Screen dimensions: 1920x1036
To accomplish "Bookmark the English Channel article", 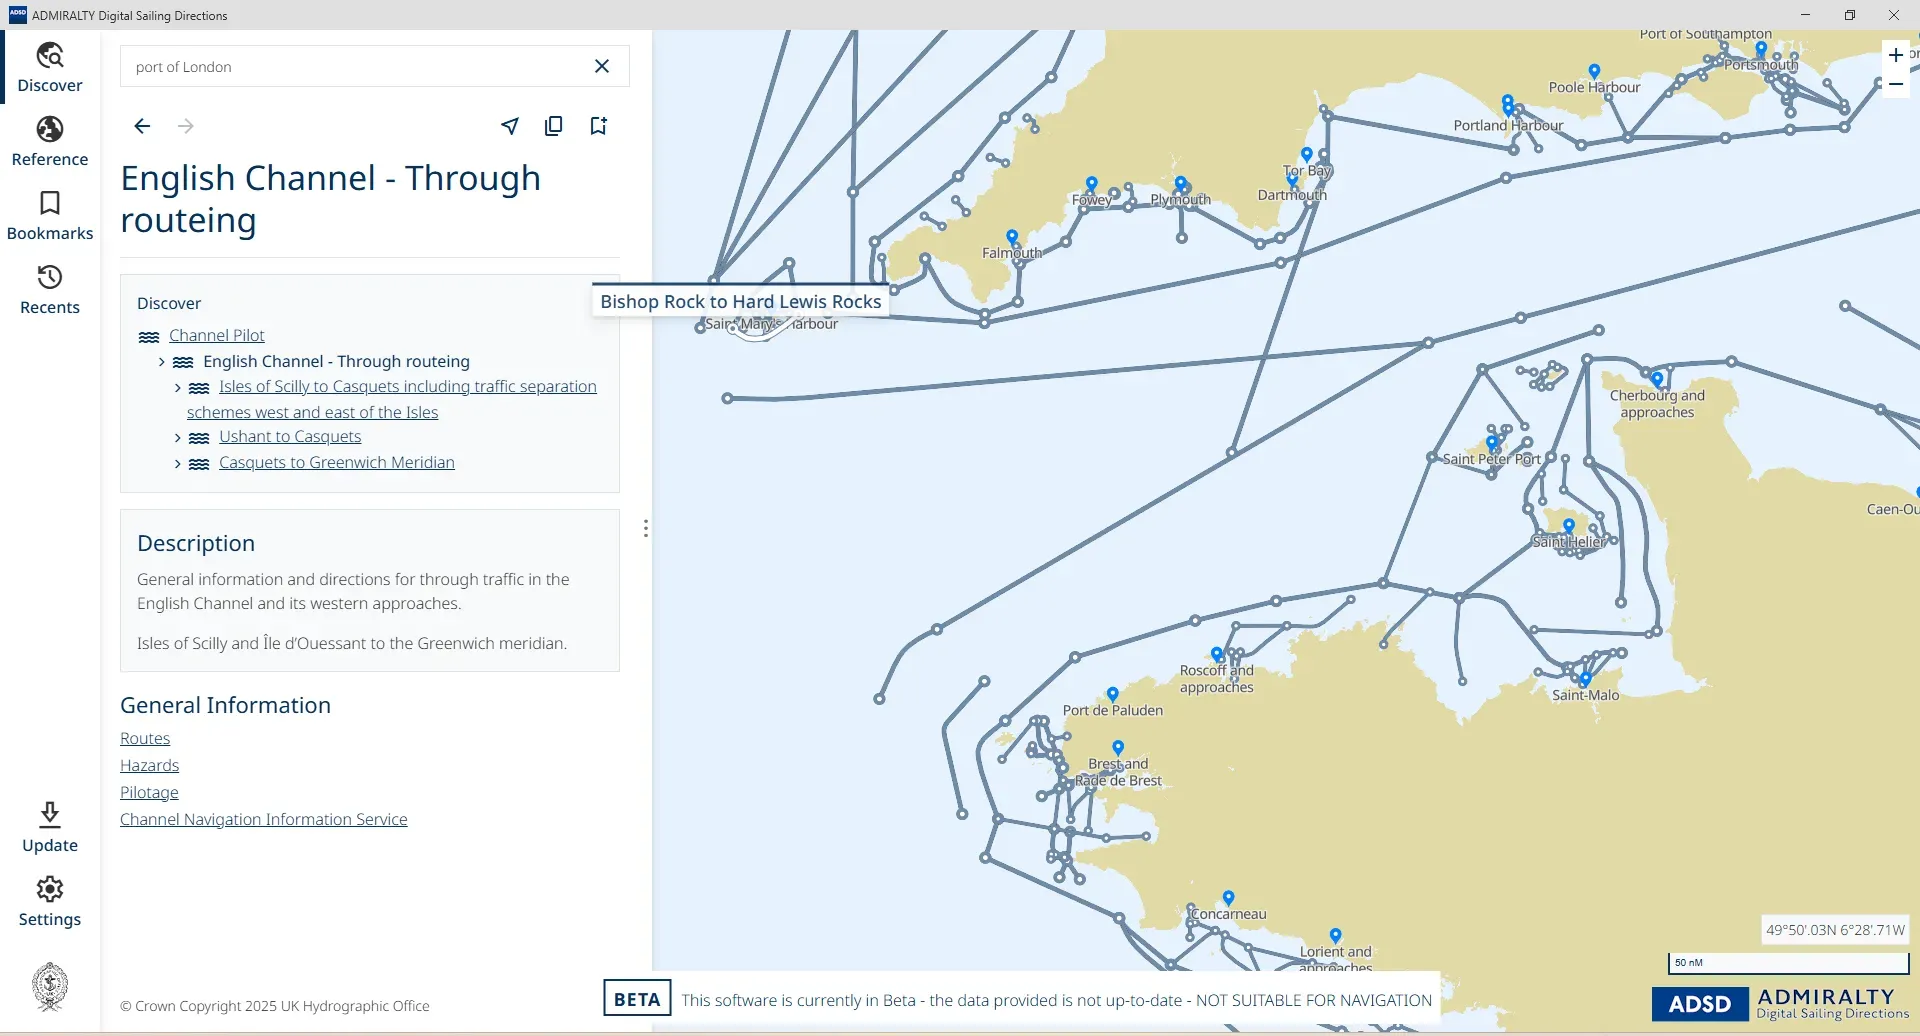I will [x=598, y=126].
